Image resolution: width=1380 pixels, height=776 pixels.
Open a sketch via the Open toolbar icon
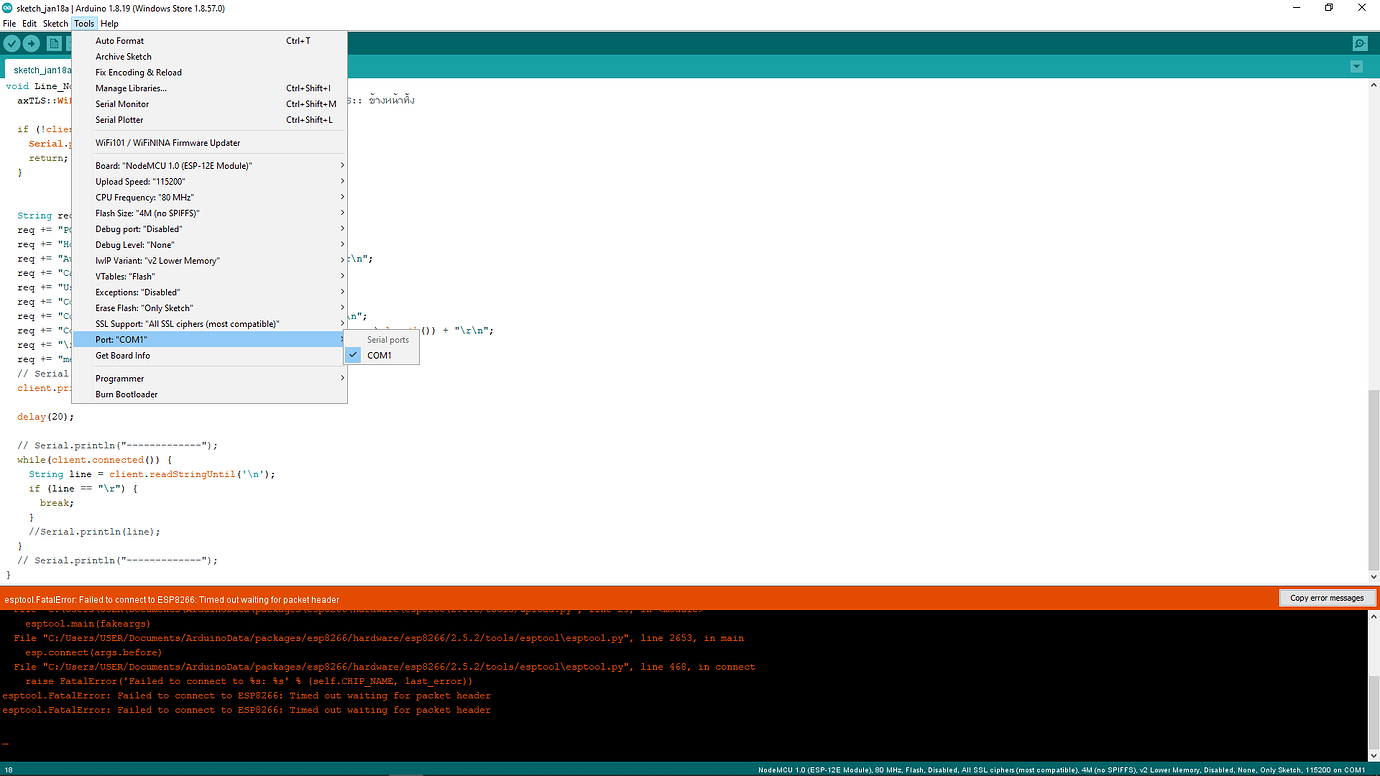pos(71,43)
